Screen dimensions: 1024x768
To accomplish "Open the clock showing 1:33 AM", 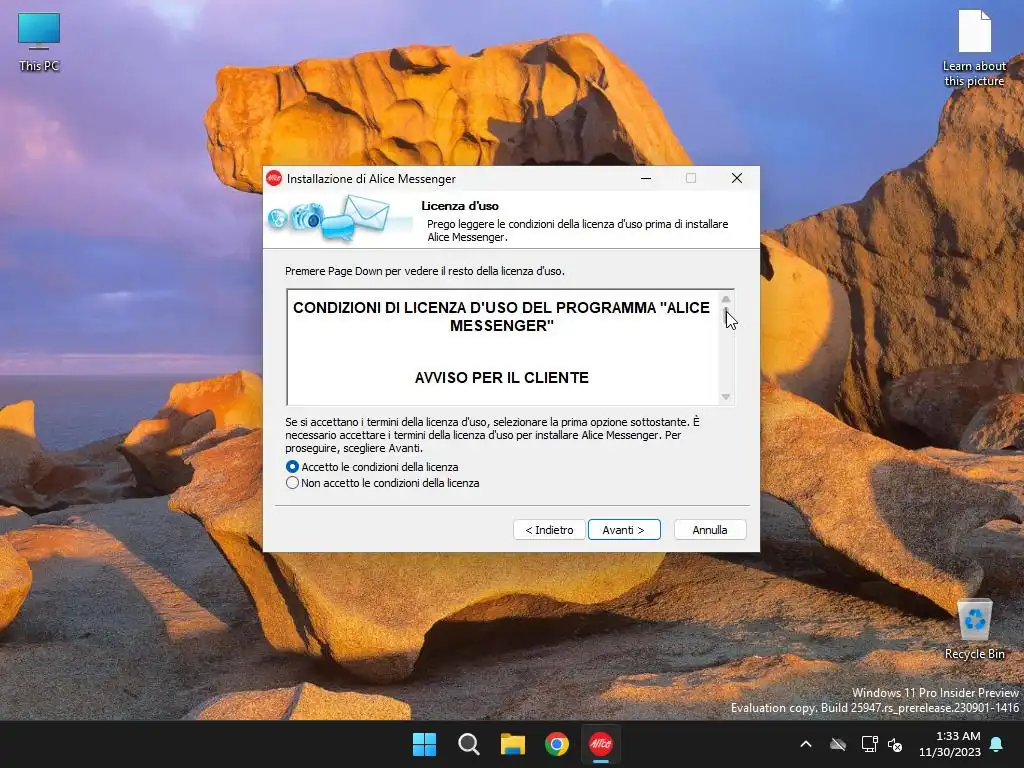I will pyautogui.click(x=950, y=744).
